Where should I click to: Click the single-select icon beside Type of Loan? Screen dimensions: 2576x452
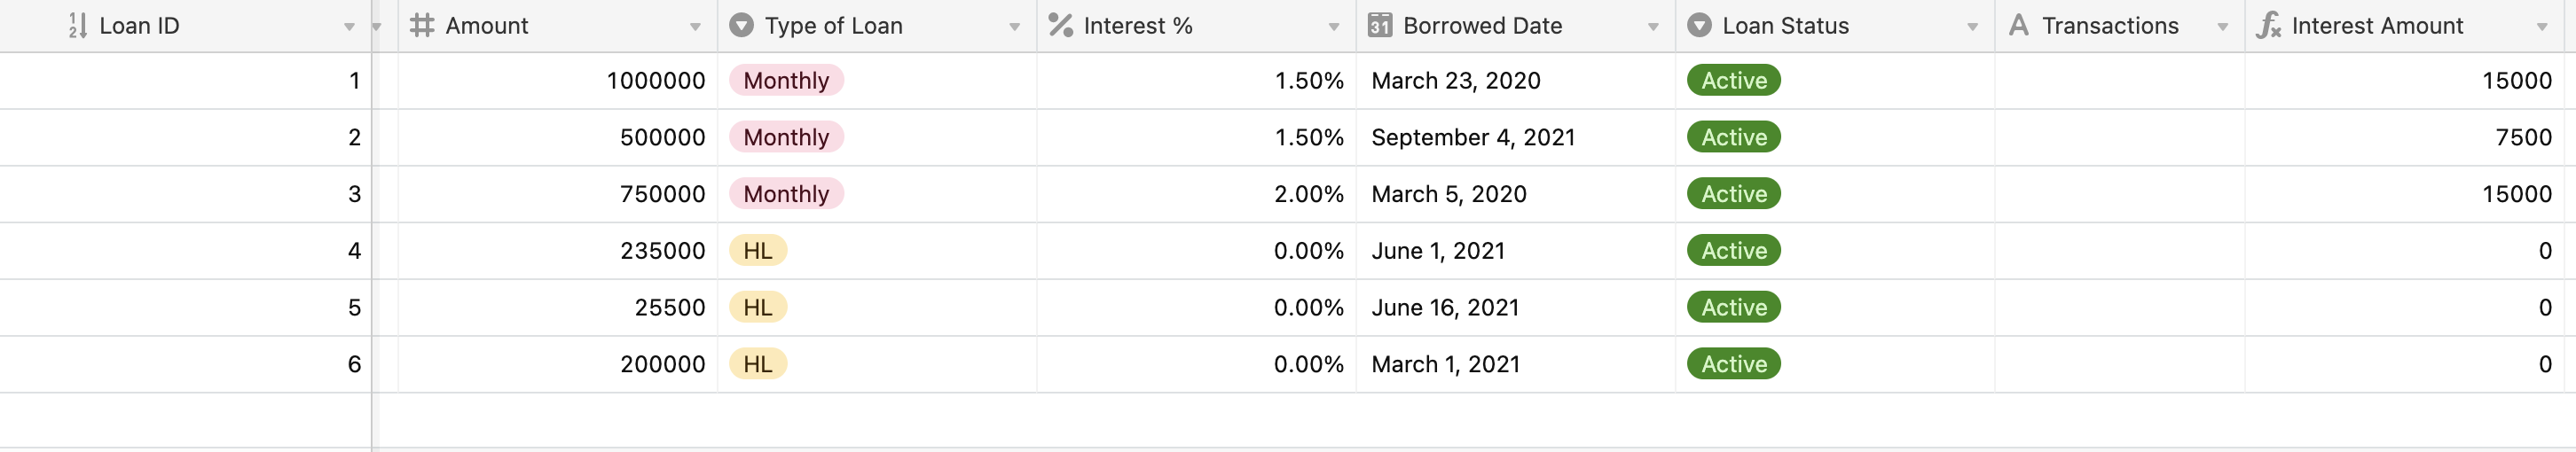(x=741, y=25)
